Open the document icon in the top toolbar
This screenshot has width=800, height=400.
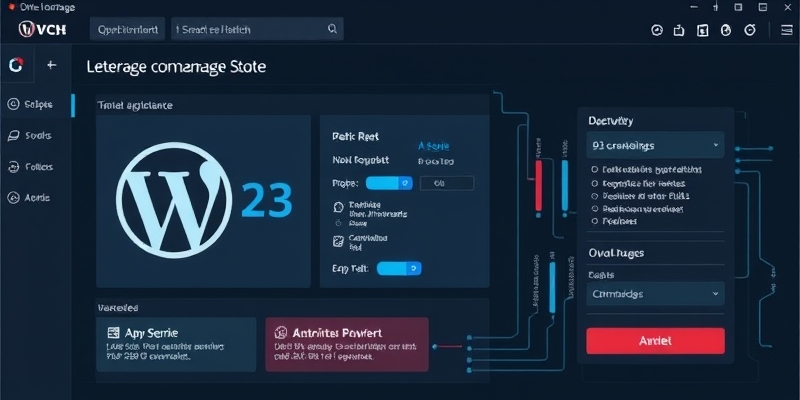703,30
